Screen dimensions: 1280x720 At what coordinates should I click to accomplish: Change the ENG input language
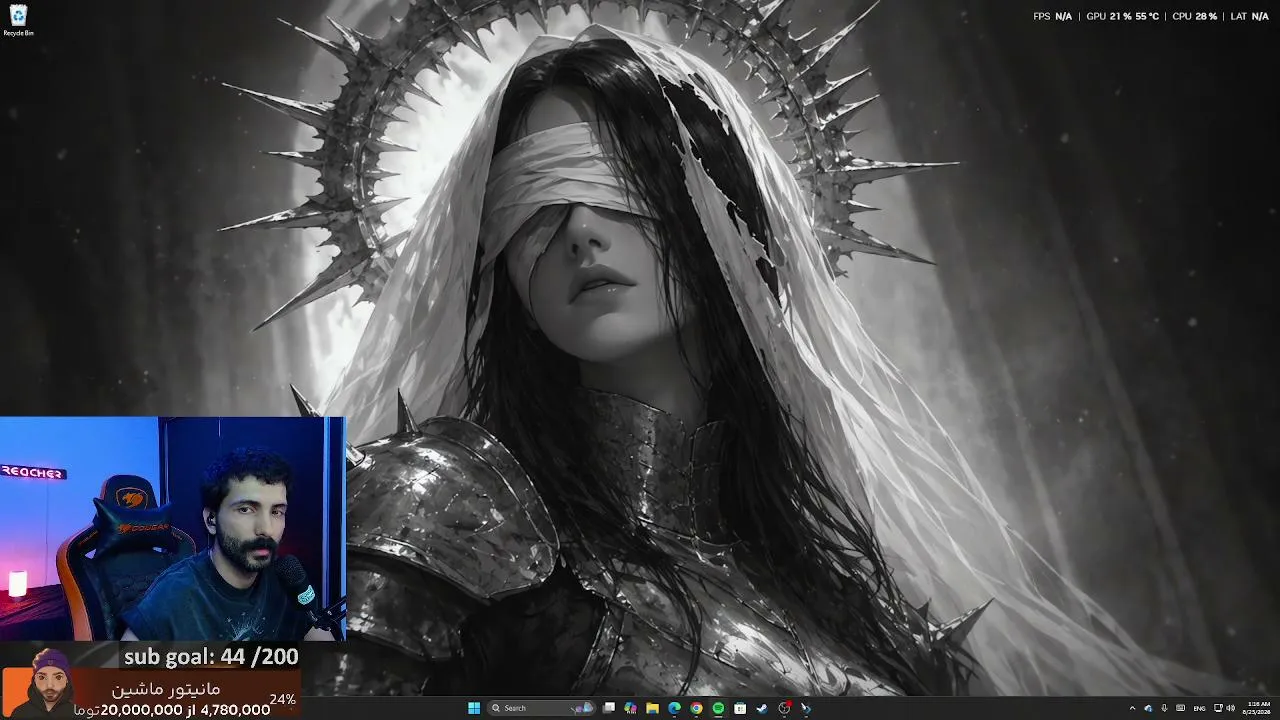[1199, 708]
